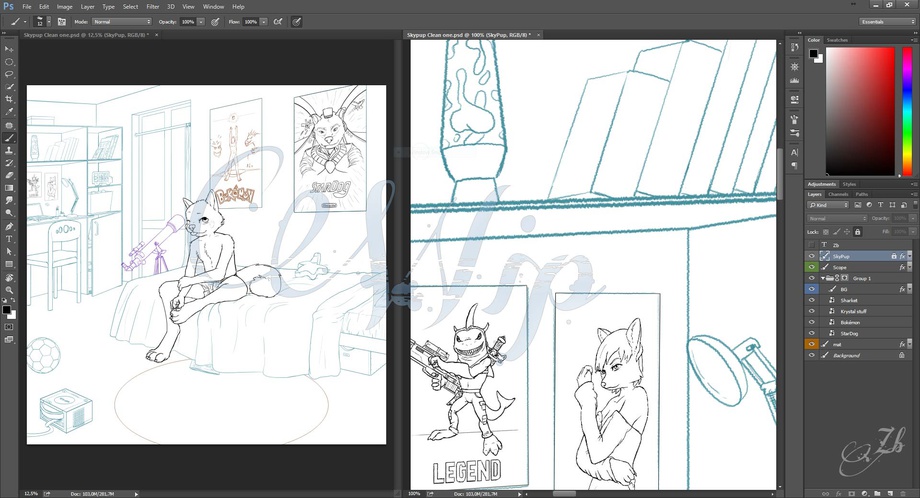Select the Pen tool
This screenshot has width=920, height=498.
pyautogui.click(x=9, y=226)
